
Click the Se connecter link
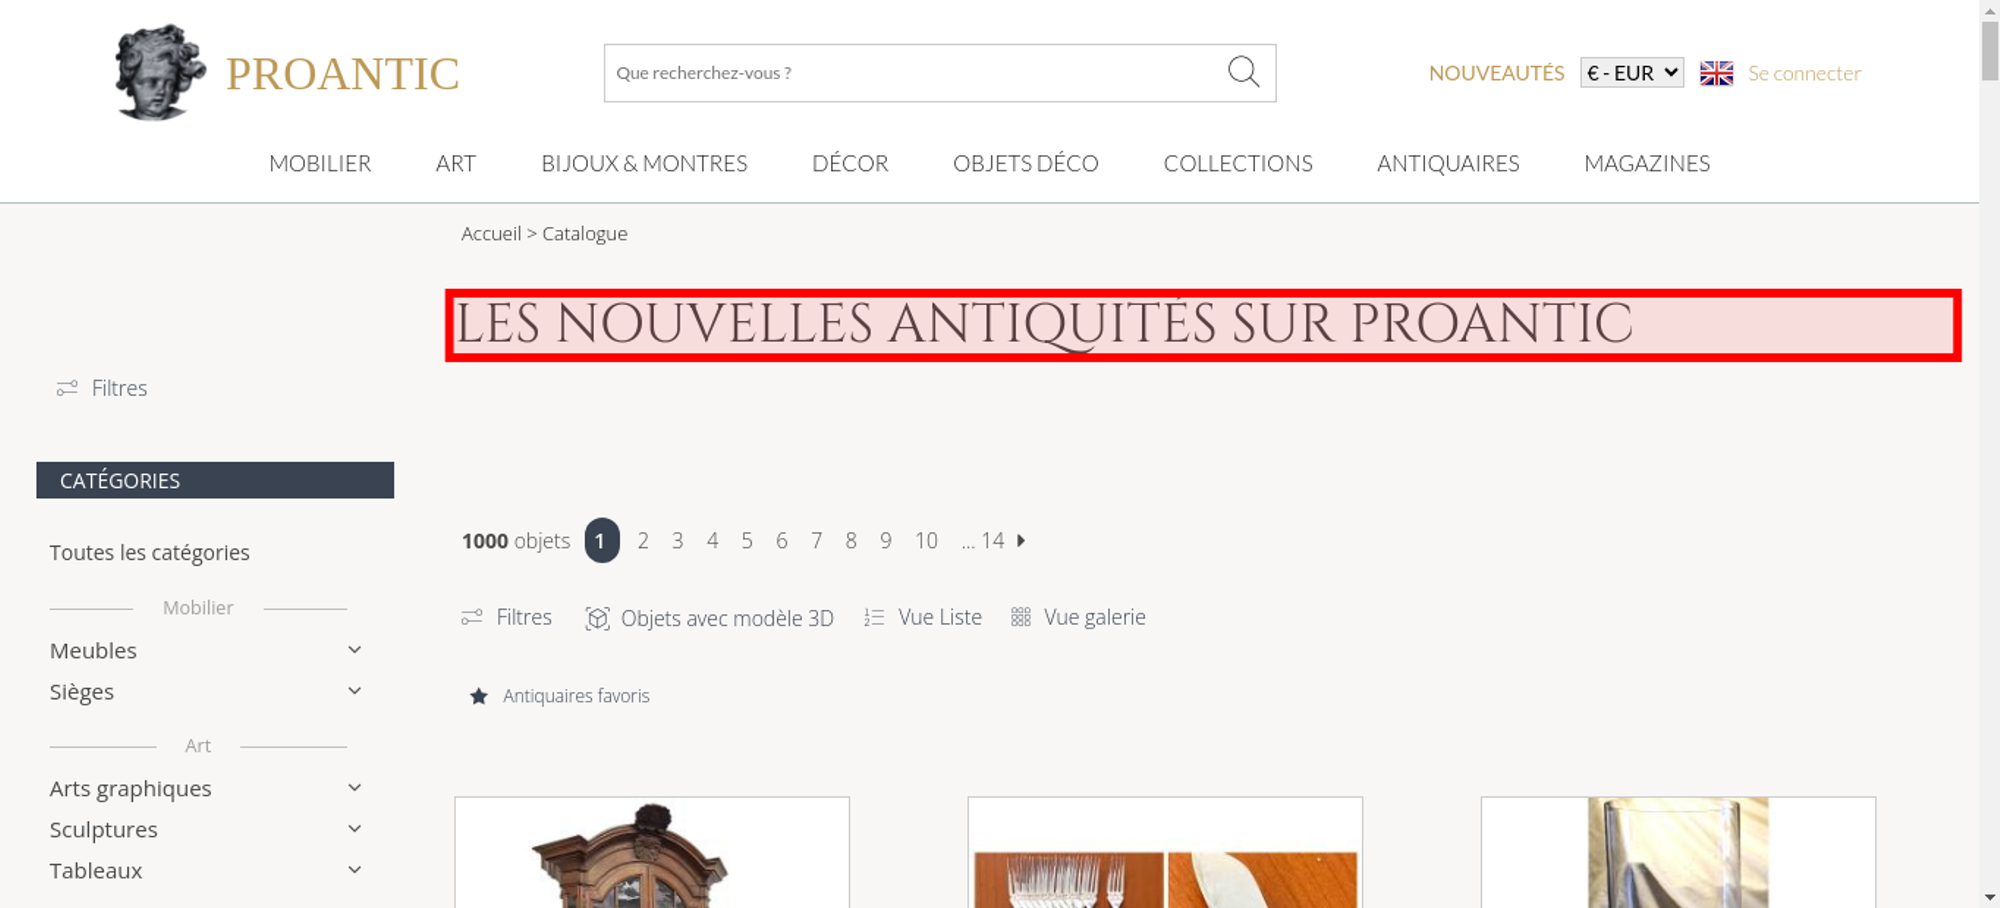click(1804, 73)
